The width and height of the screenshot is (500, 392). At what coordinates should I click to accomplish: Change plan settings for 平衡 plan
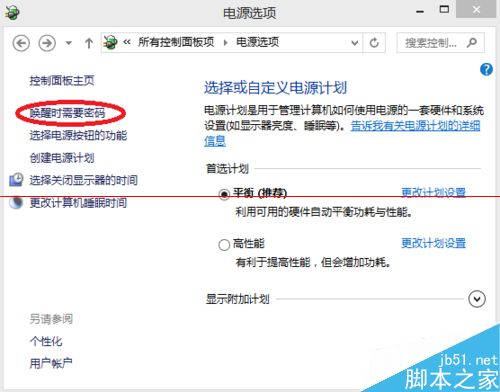point(434,192)
